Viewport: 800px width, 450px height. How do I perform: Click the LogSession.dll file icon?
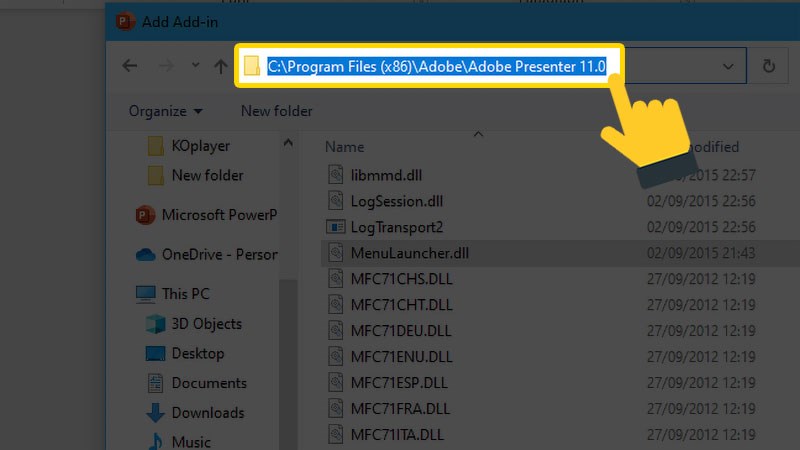335,201
